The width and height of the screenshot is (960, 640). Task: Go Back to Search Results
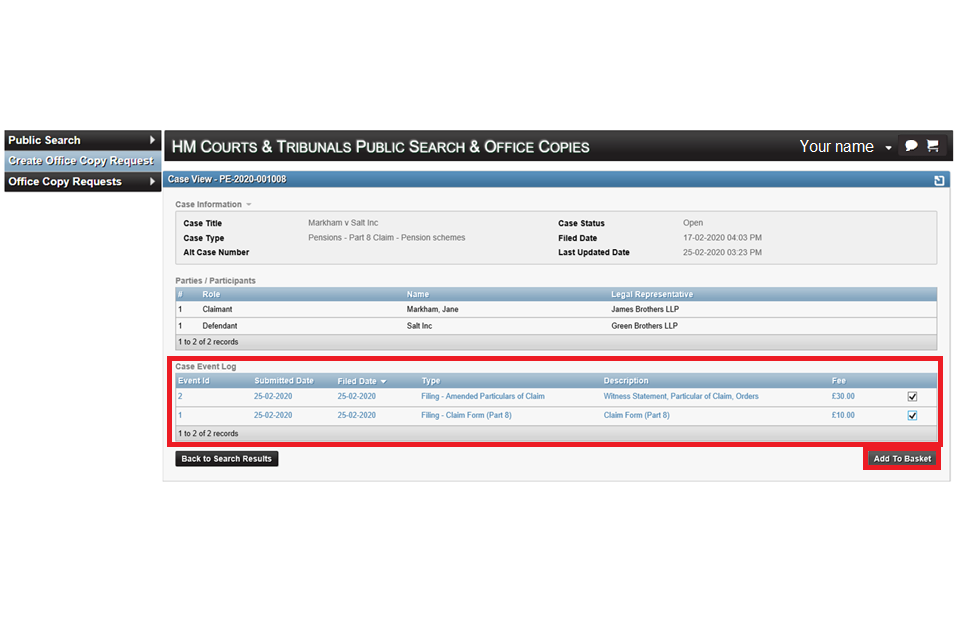click(x=227, y=459)
